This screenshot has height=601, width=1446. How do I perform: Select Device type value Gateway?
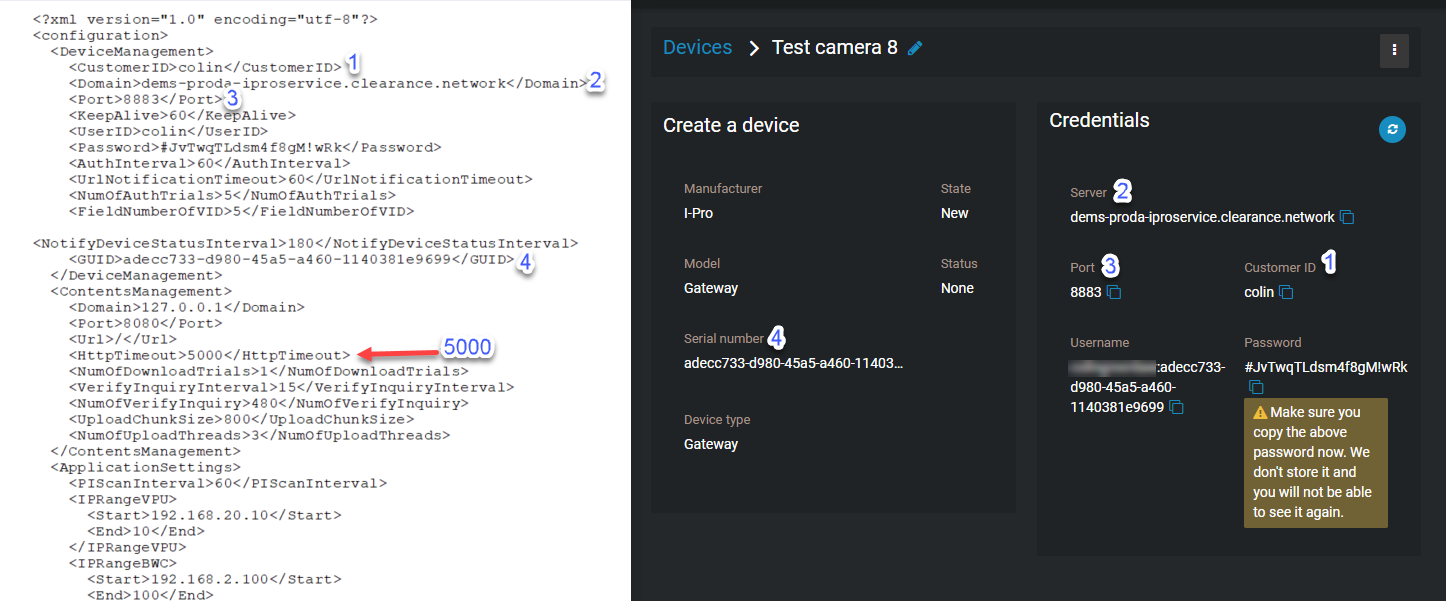coord(711,444)
